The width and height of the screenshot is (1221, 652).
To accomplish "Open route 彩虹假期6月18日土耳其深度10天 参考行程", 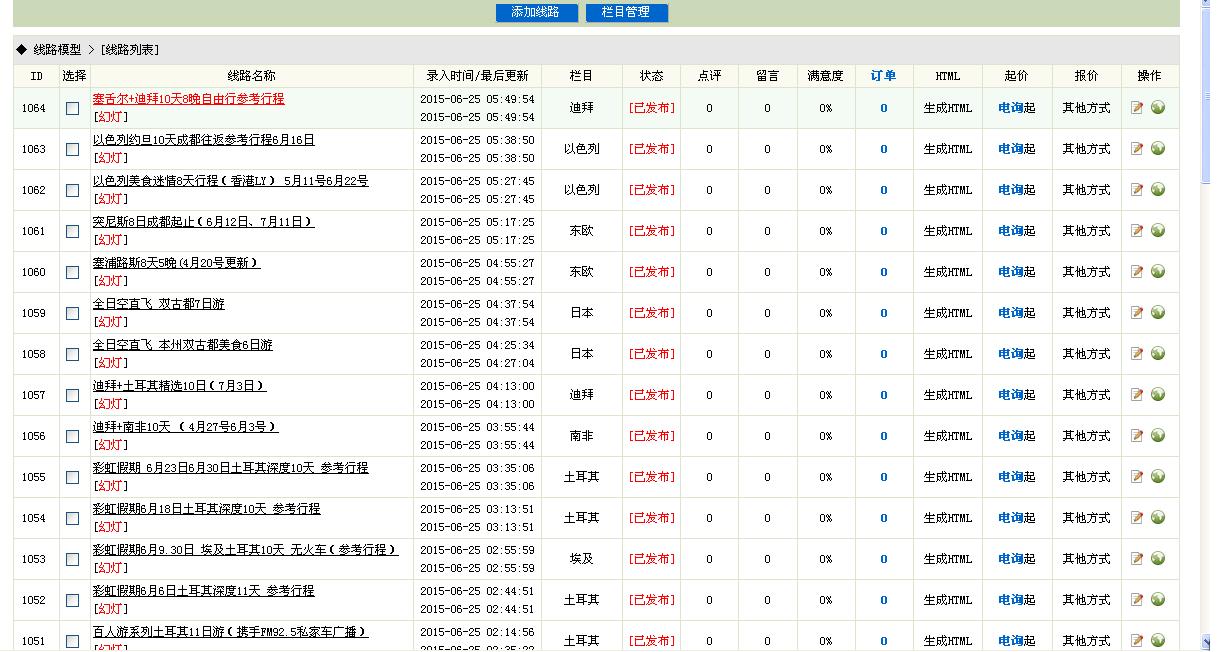I will pos(207,509).
